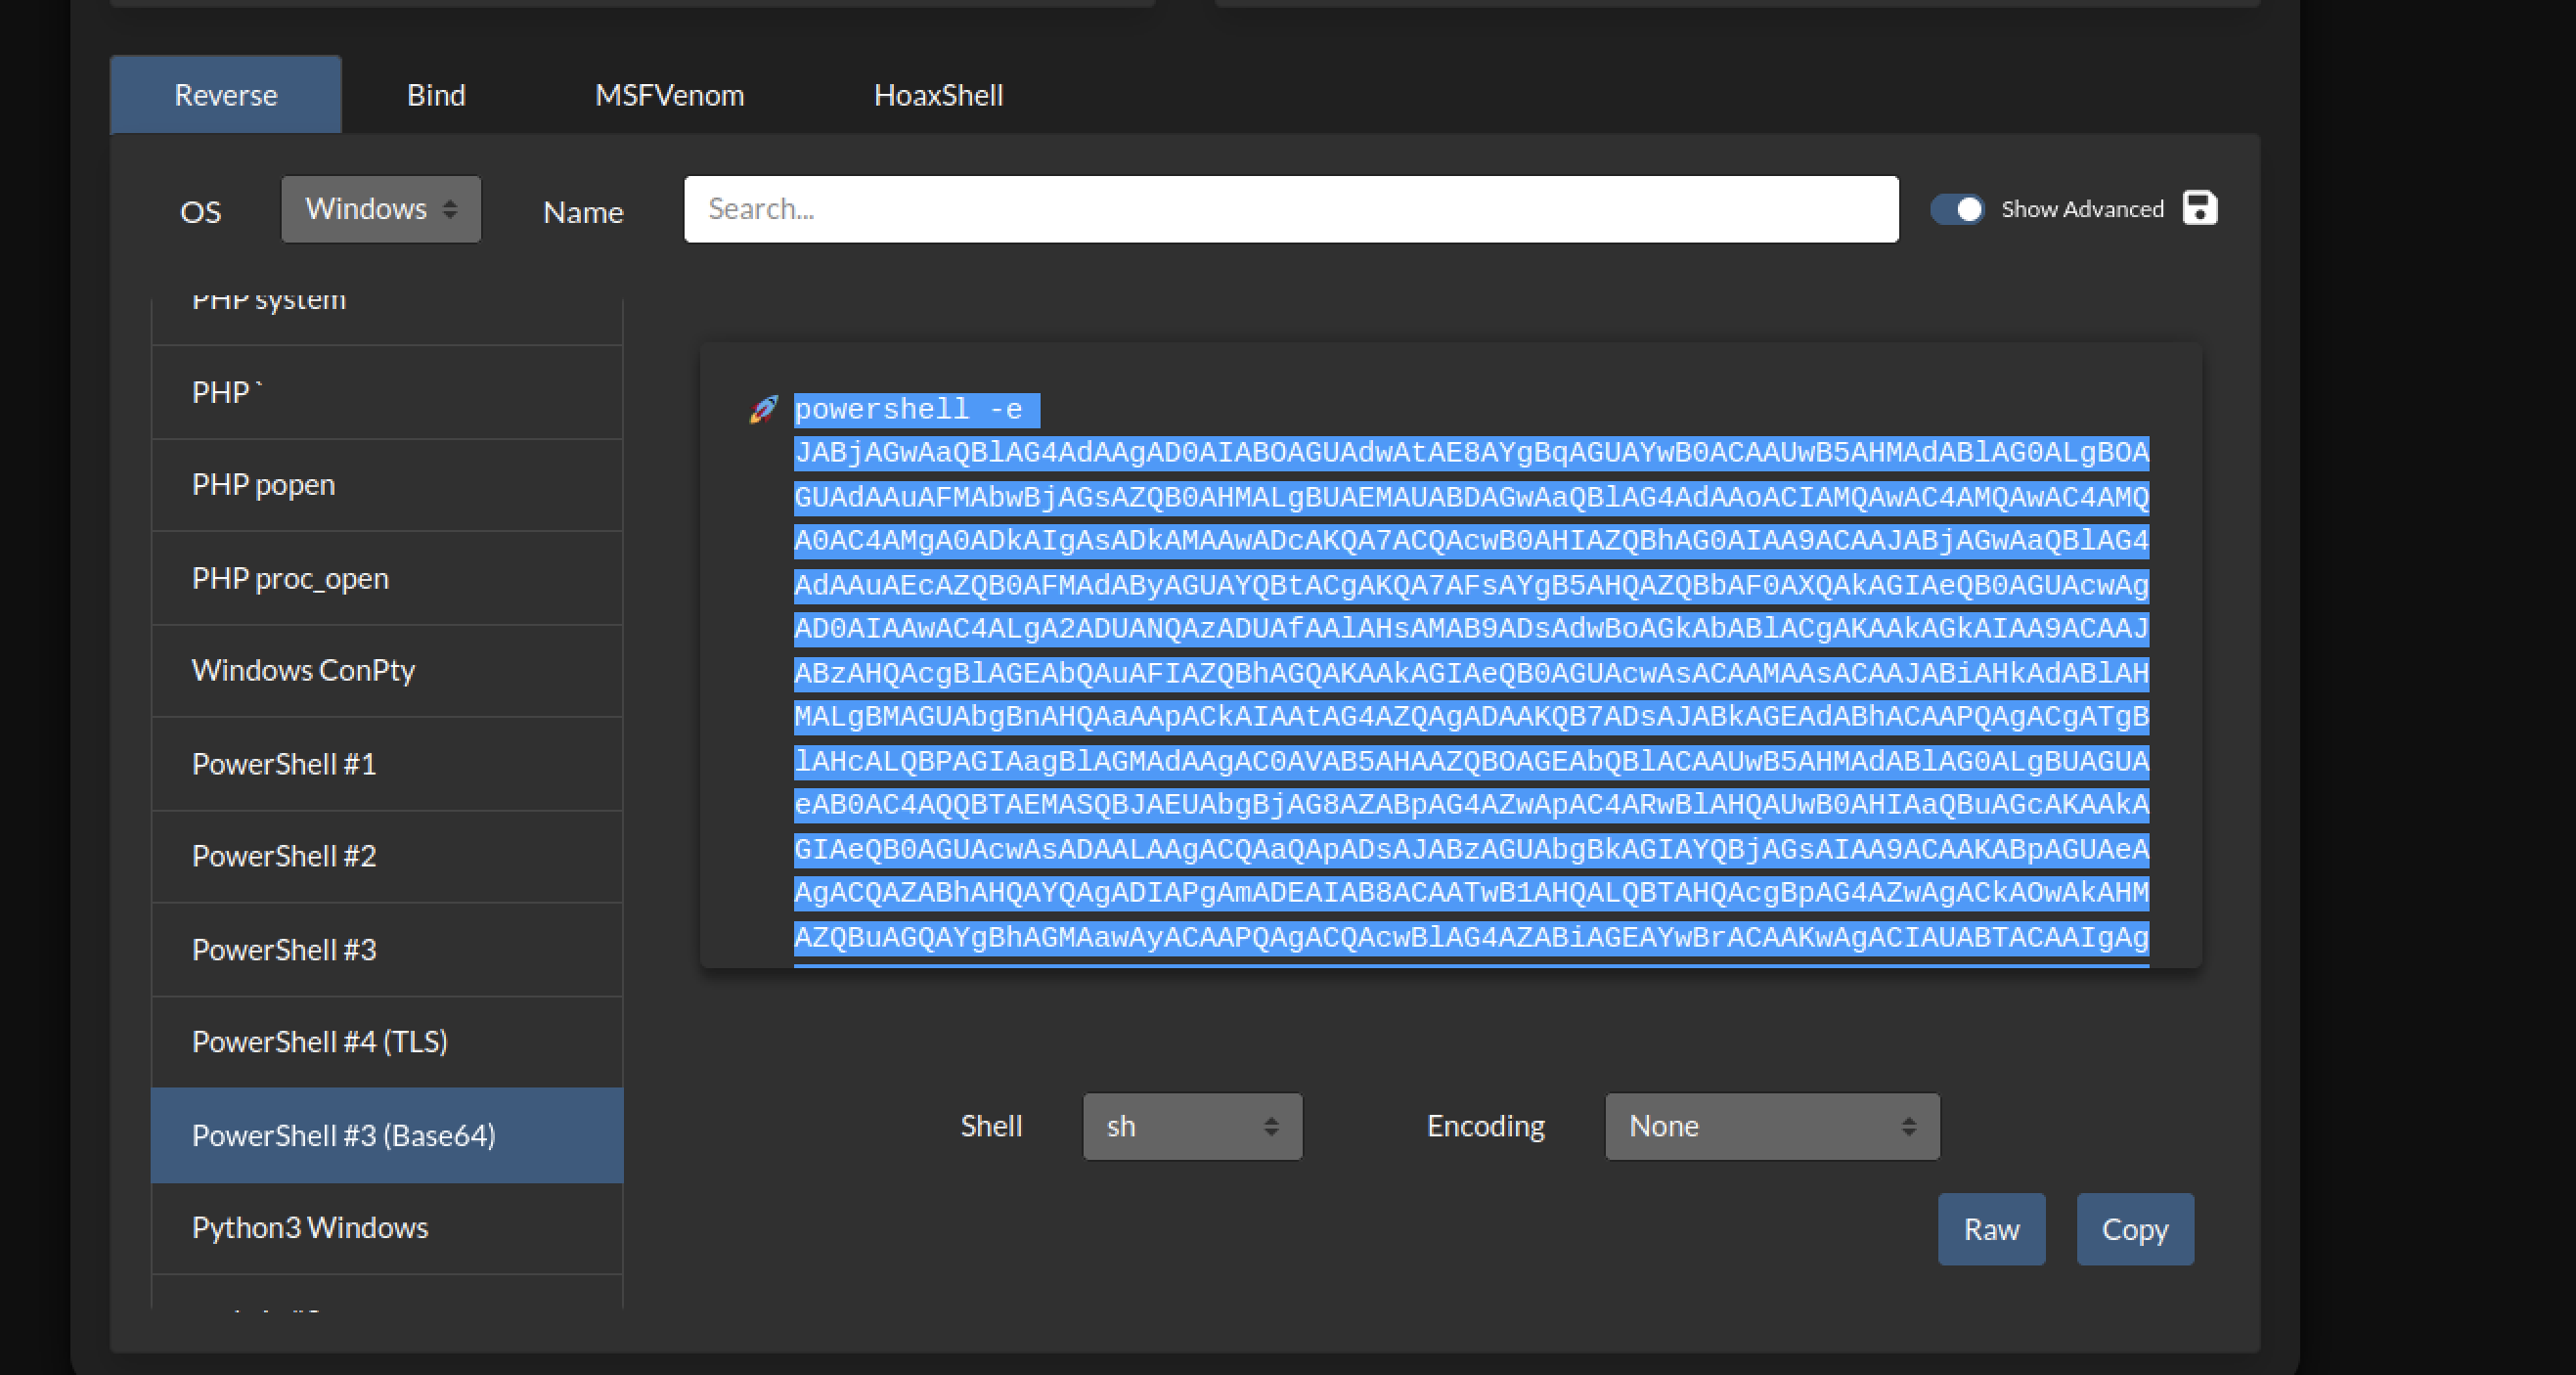The width and height of the screenshot is (2576, 1375).
Task: Click the Copy button
Action: (2134, 1229)
